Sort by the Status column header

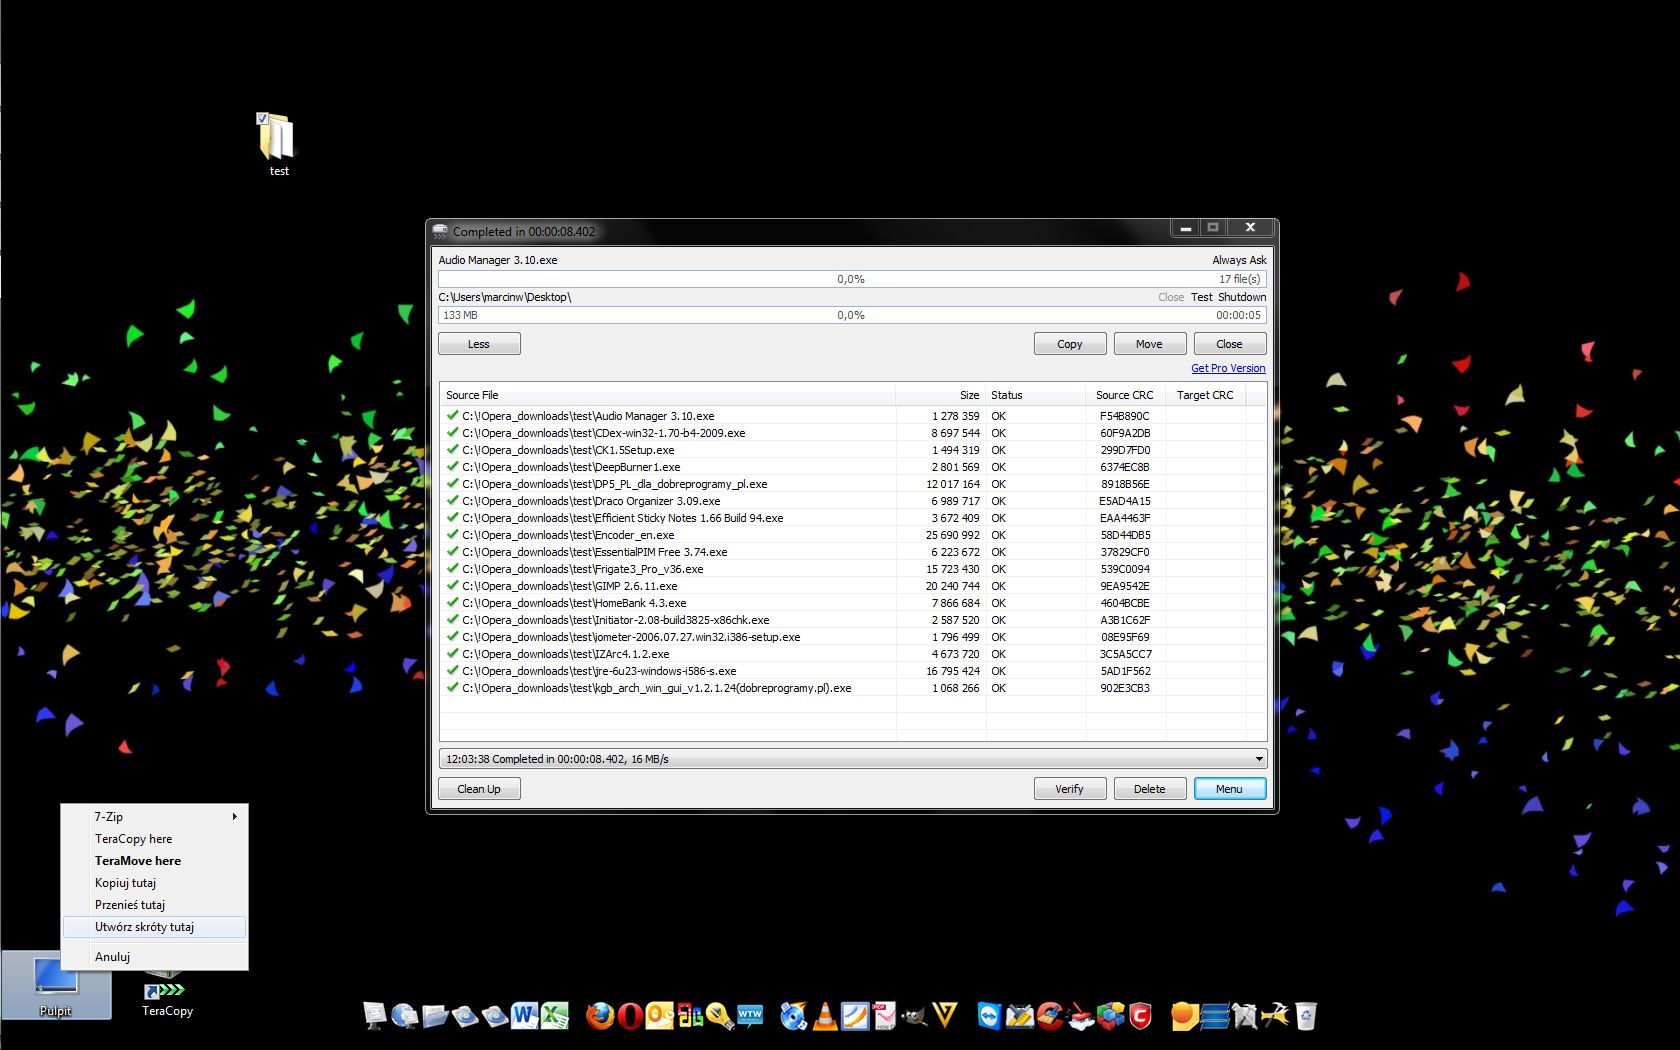1035,395
